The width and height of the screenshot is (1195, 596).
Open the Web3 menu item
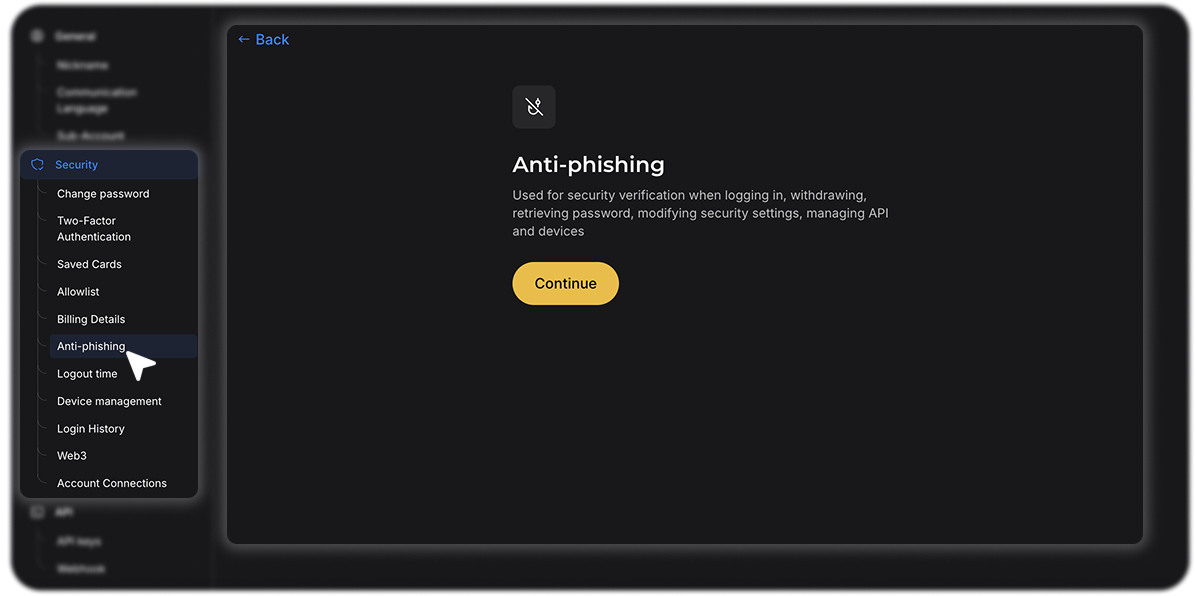pos(72,456)
